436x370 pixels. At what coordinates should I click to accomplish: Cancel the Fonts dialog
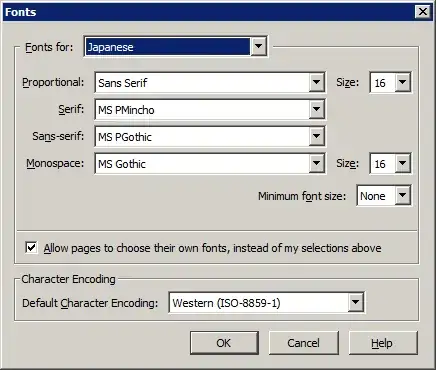click(304, 343)
